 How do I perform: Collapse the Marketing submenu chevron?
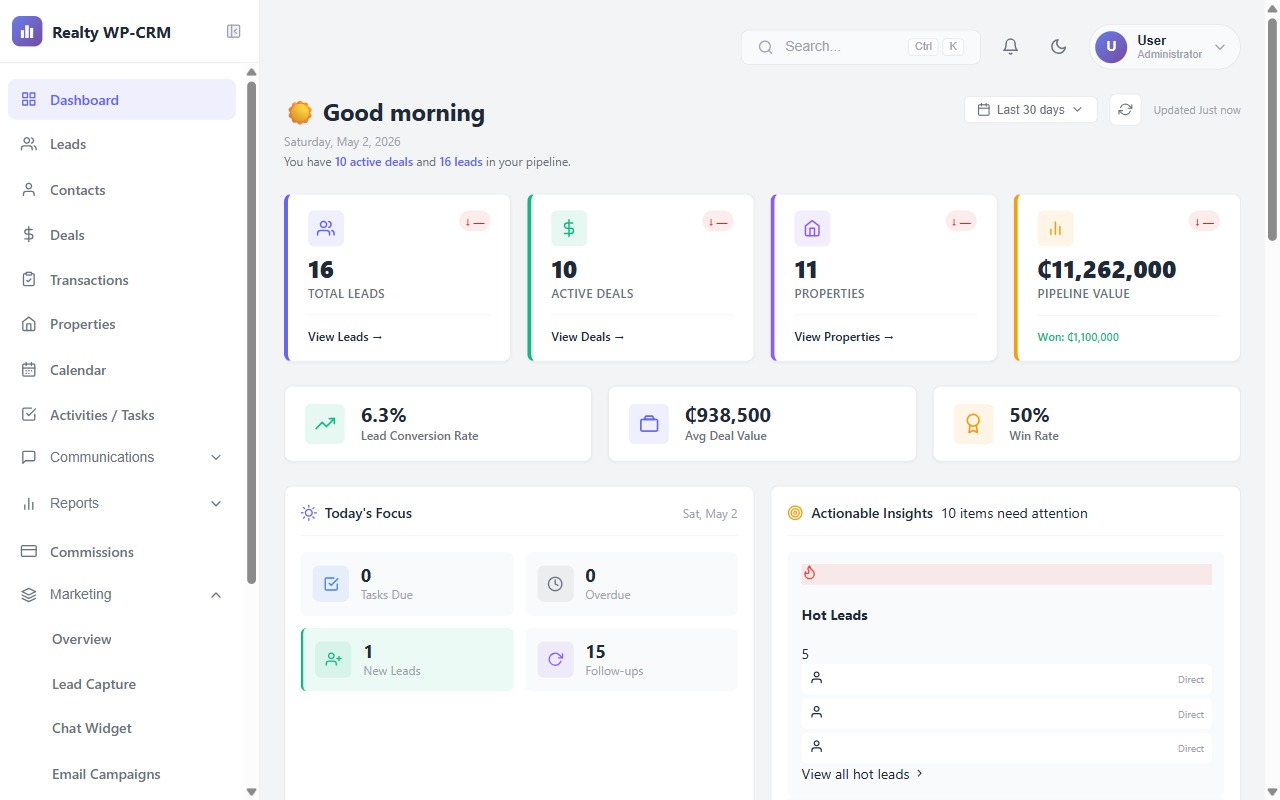click(216, 595)
